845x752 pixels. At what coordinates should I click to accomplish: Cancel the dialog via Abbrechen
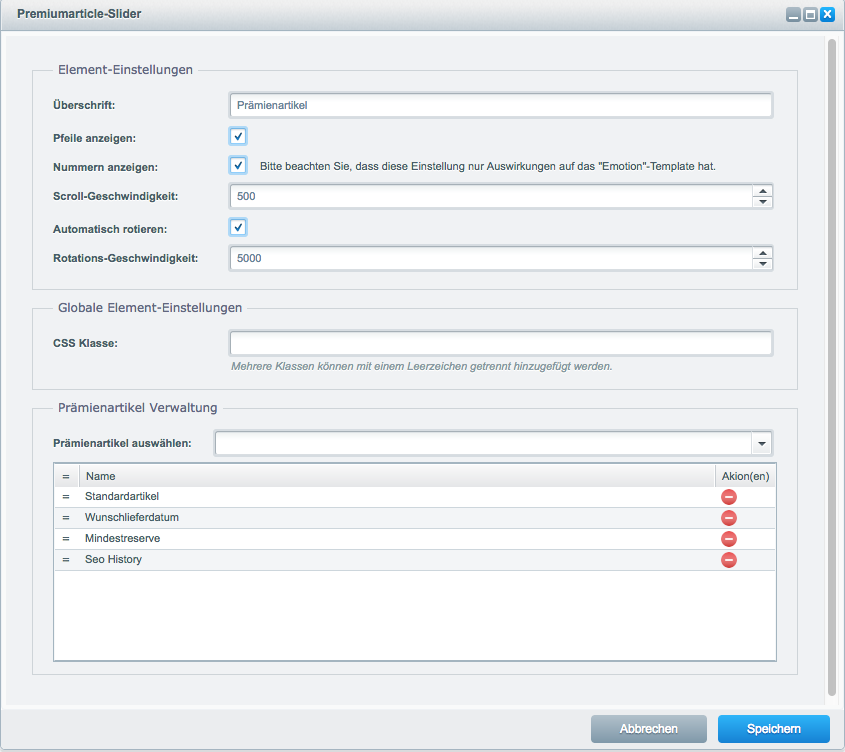tap(648, 729)
